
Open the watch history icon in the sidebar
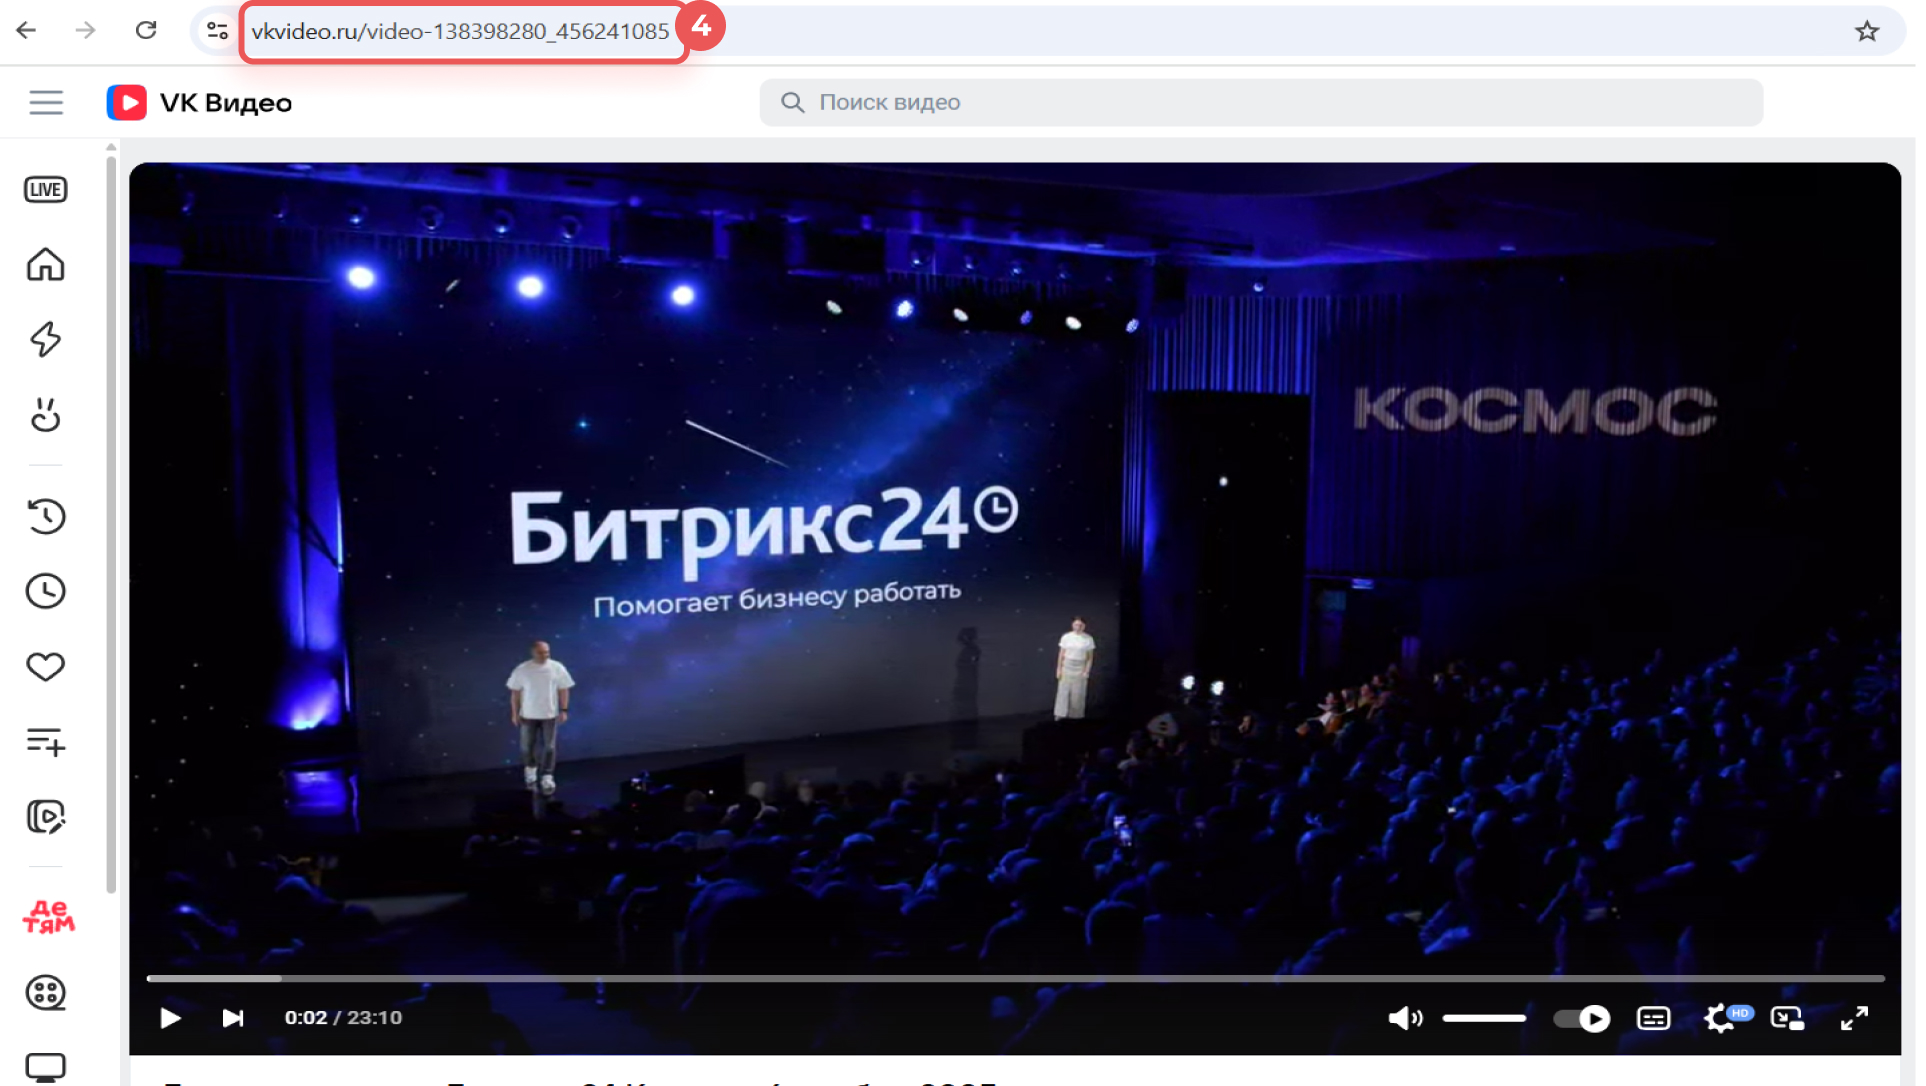tap(46, 516)
